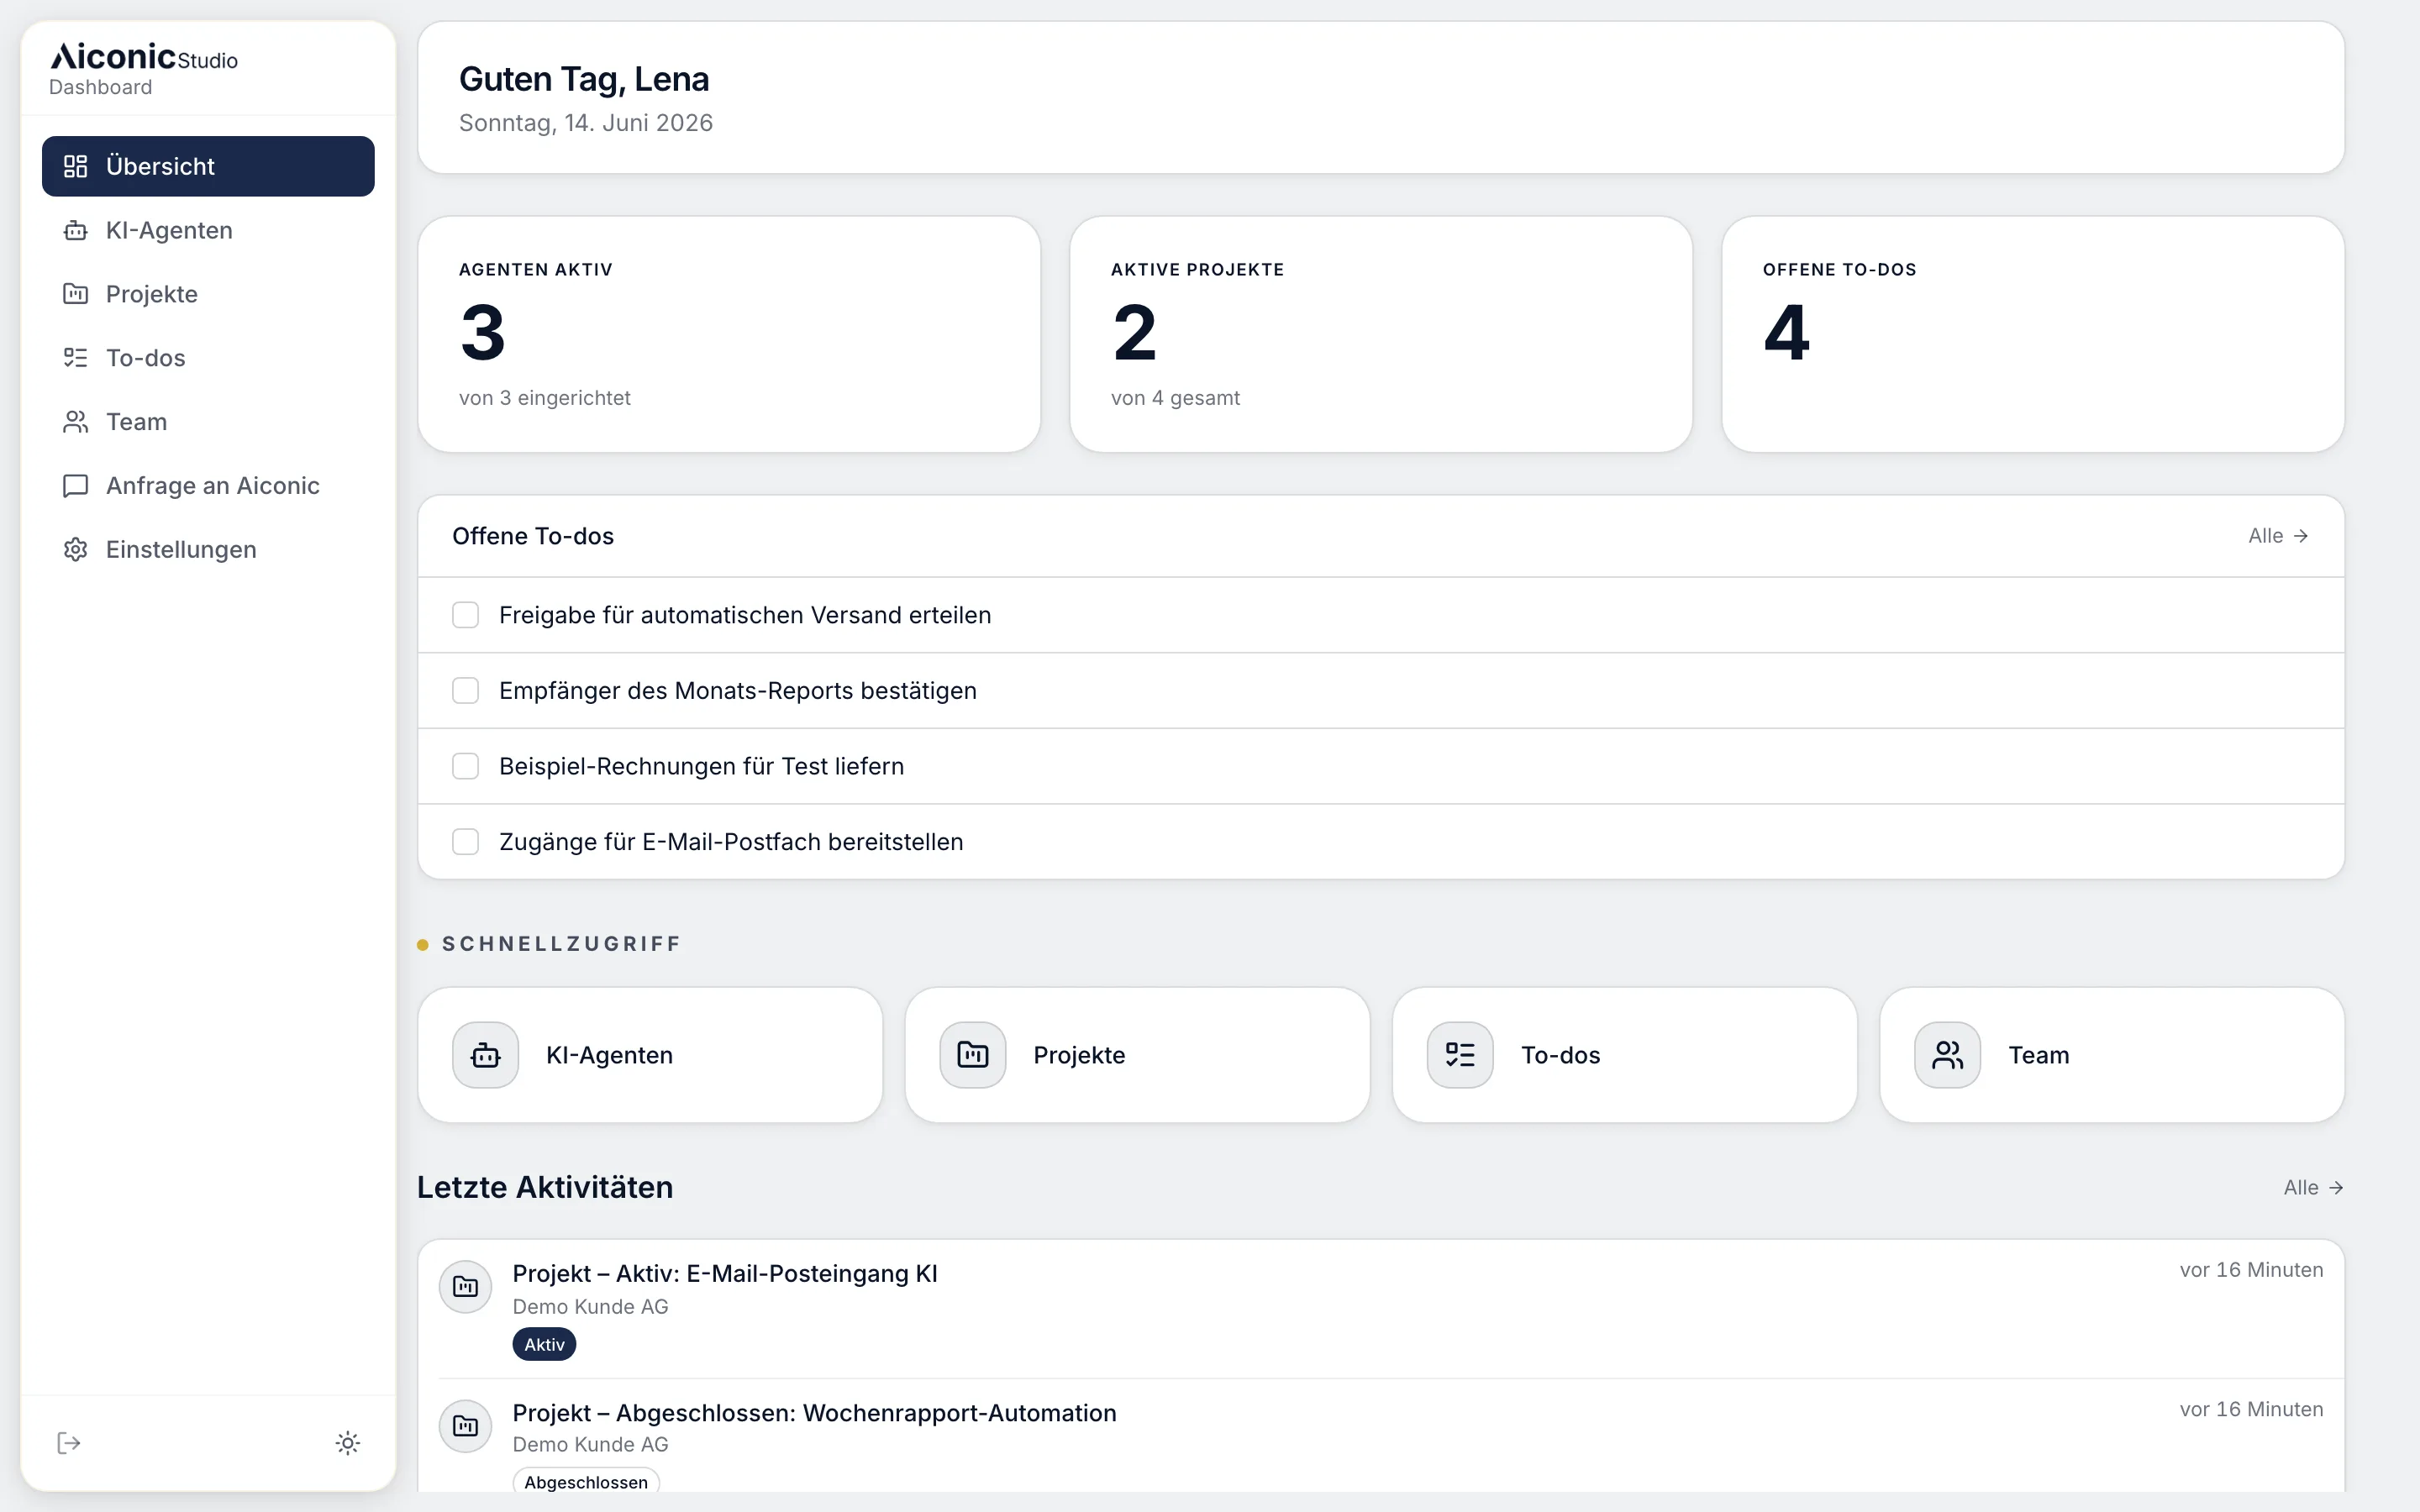
Task: Click the 'Empfänger des Monats-Reports bestätigen' text
Action: point(738,691)
